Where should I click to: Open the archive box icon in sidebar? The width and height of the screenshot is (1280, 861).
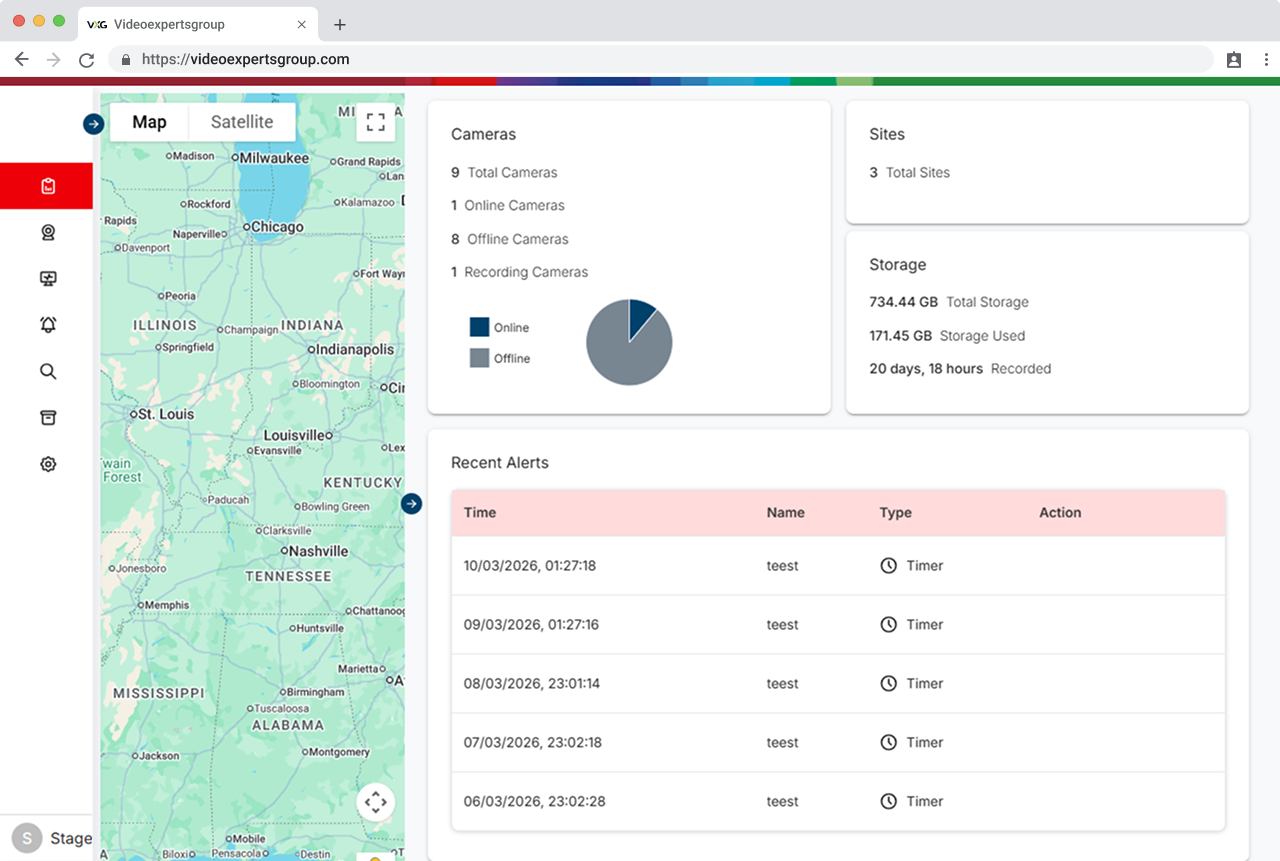point(47,418)
